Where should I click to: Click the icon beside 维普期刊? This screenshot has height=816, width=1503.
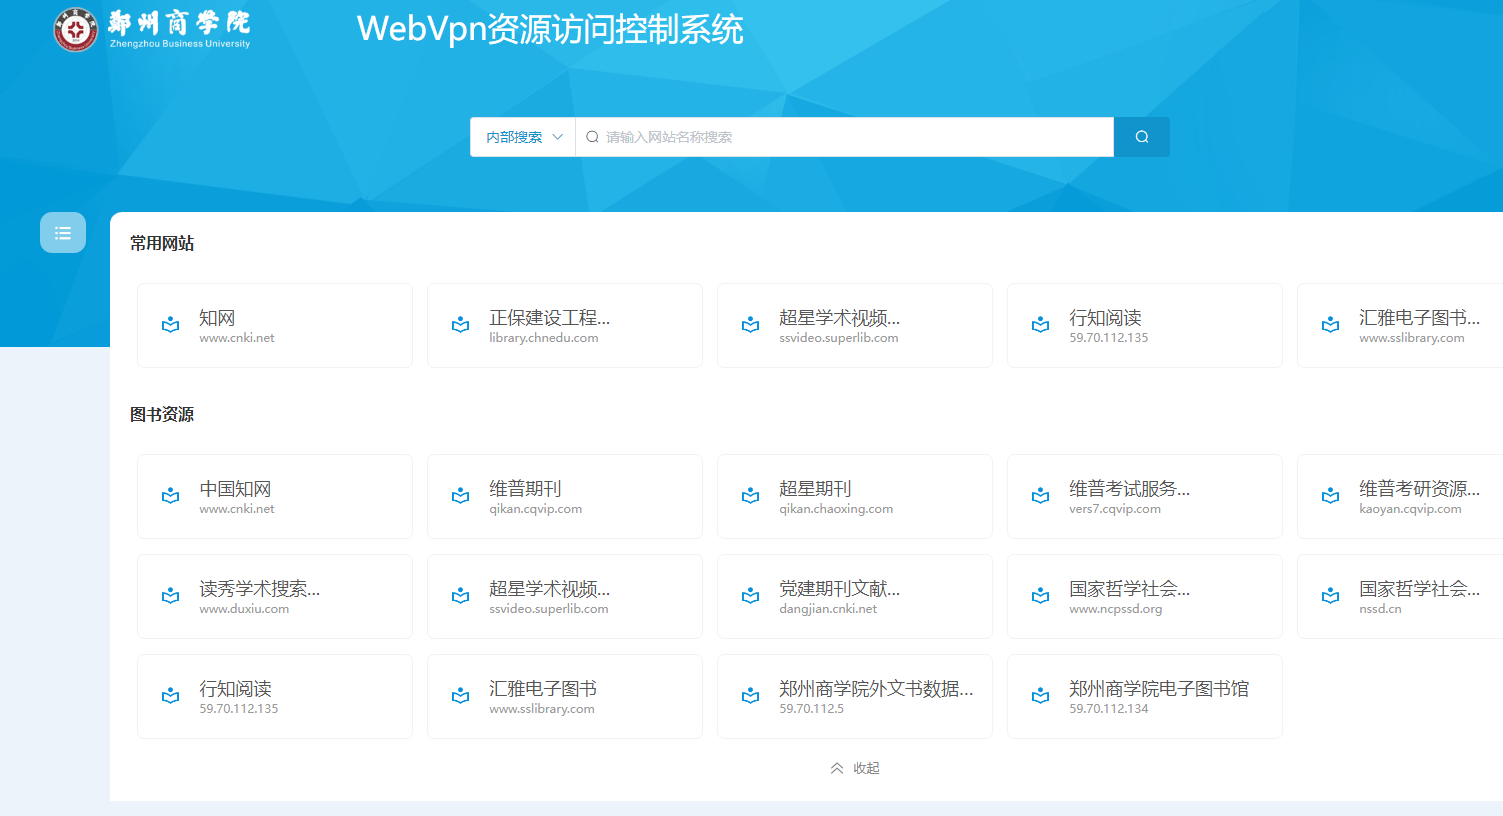point(461,496)
